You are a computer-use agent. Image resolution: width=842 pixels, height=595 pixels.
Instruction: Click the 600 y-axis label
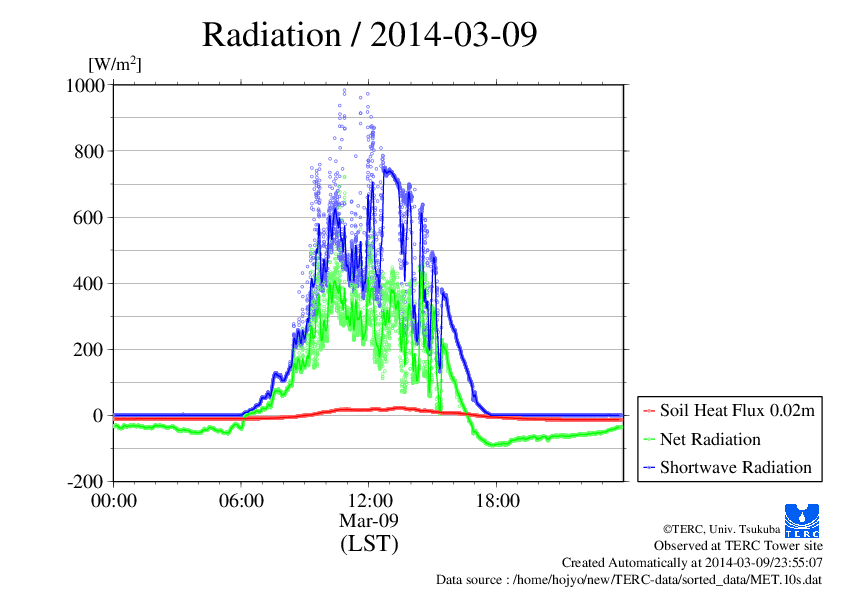point(89,217)
